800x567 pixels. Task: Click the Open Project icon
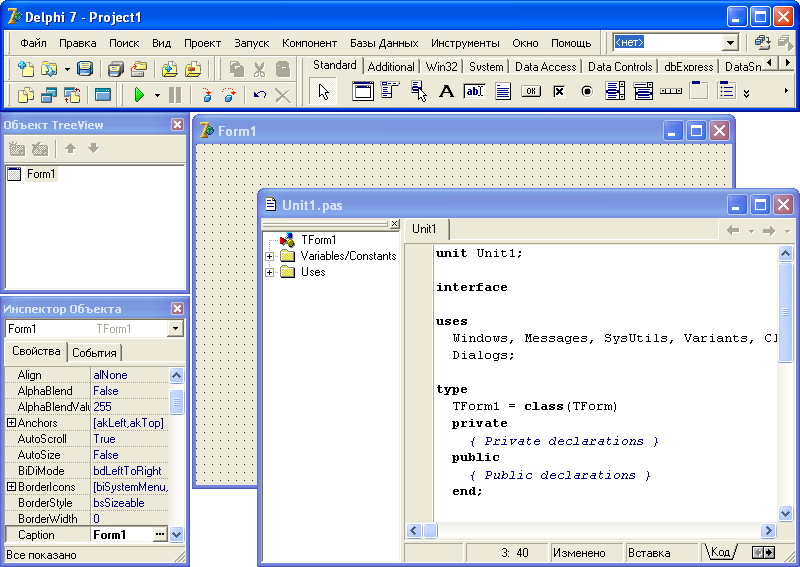tap(138, 68)
